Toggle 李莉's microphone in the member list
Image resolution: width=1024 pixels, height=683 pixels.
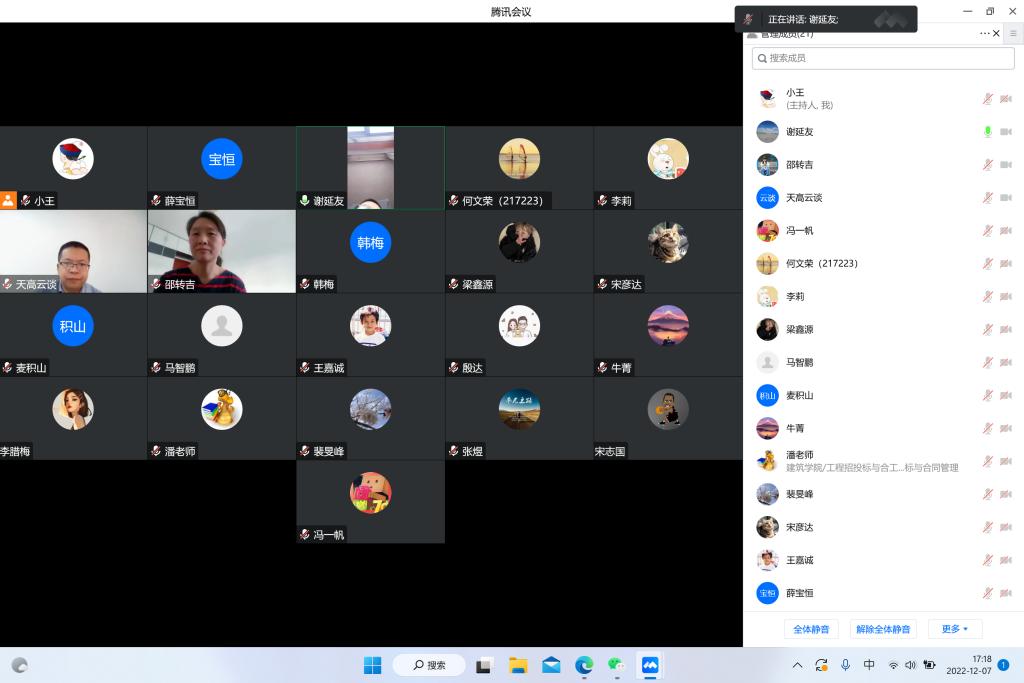click(988, 297)
